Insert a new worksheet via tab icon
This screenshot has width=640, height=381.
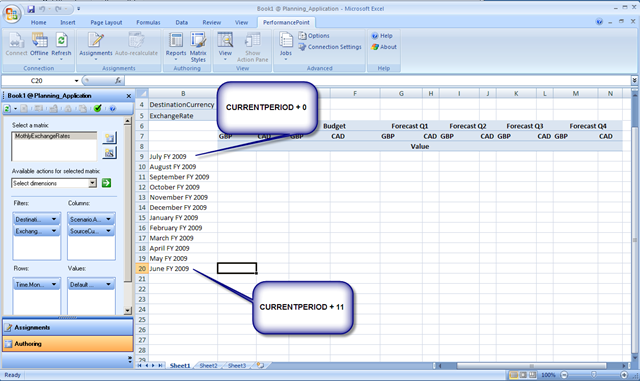coord(260,365)
